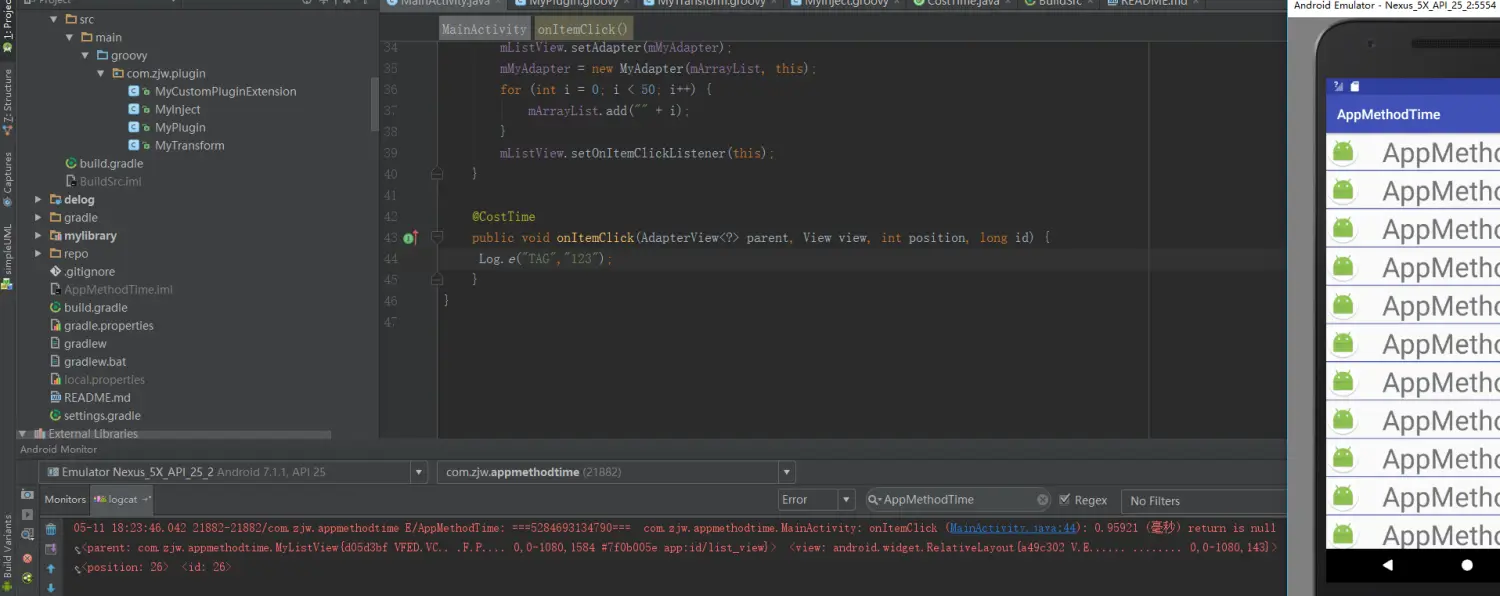Clear logcat with the trash icon
The height and width of the screenshot is (596, 1500).
(51, 528)
